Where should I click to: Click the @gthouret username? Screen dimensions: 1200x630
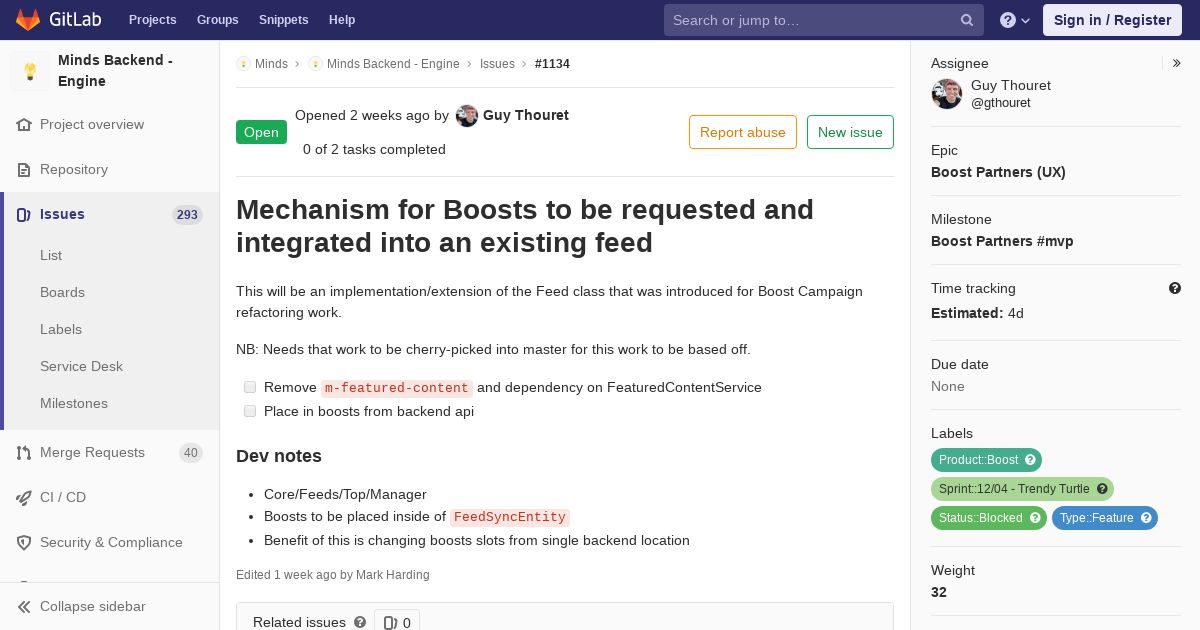click(x=1001, y=103)
